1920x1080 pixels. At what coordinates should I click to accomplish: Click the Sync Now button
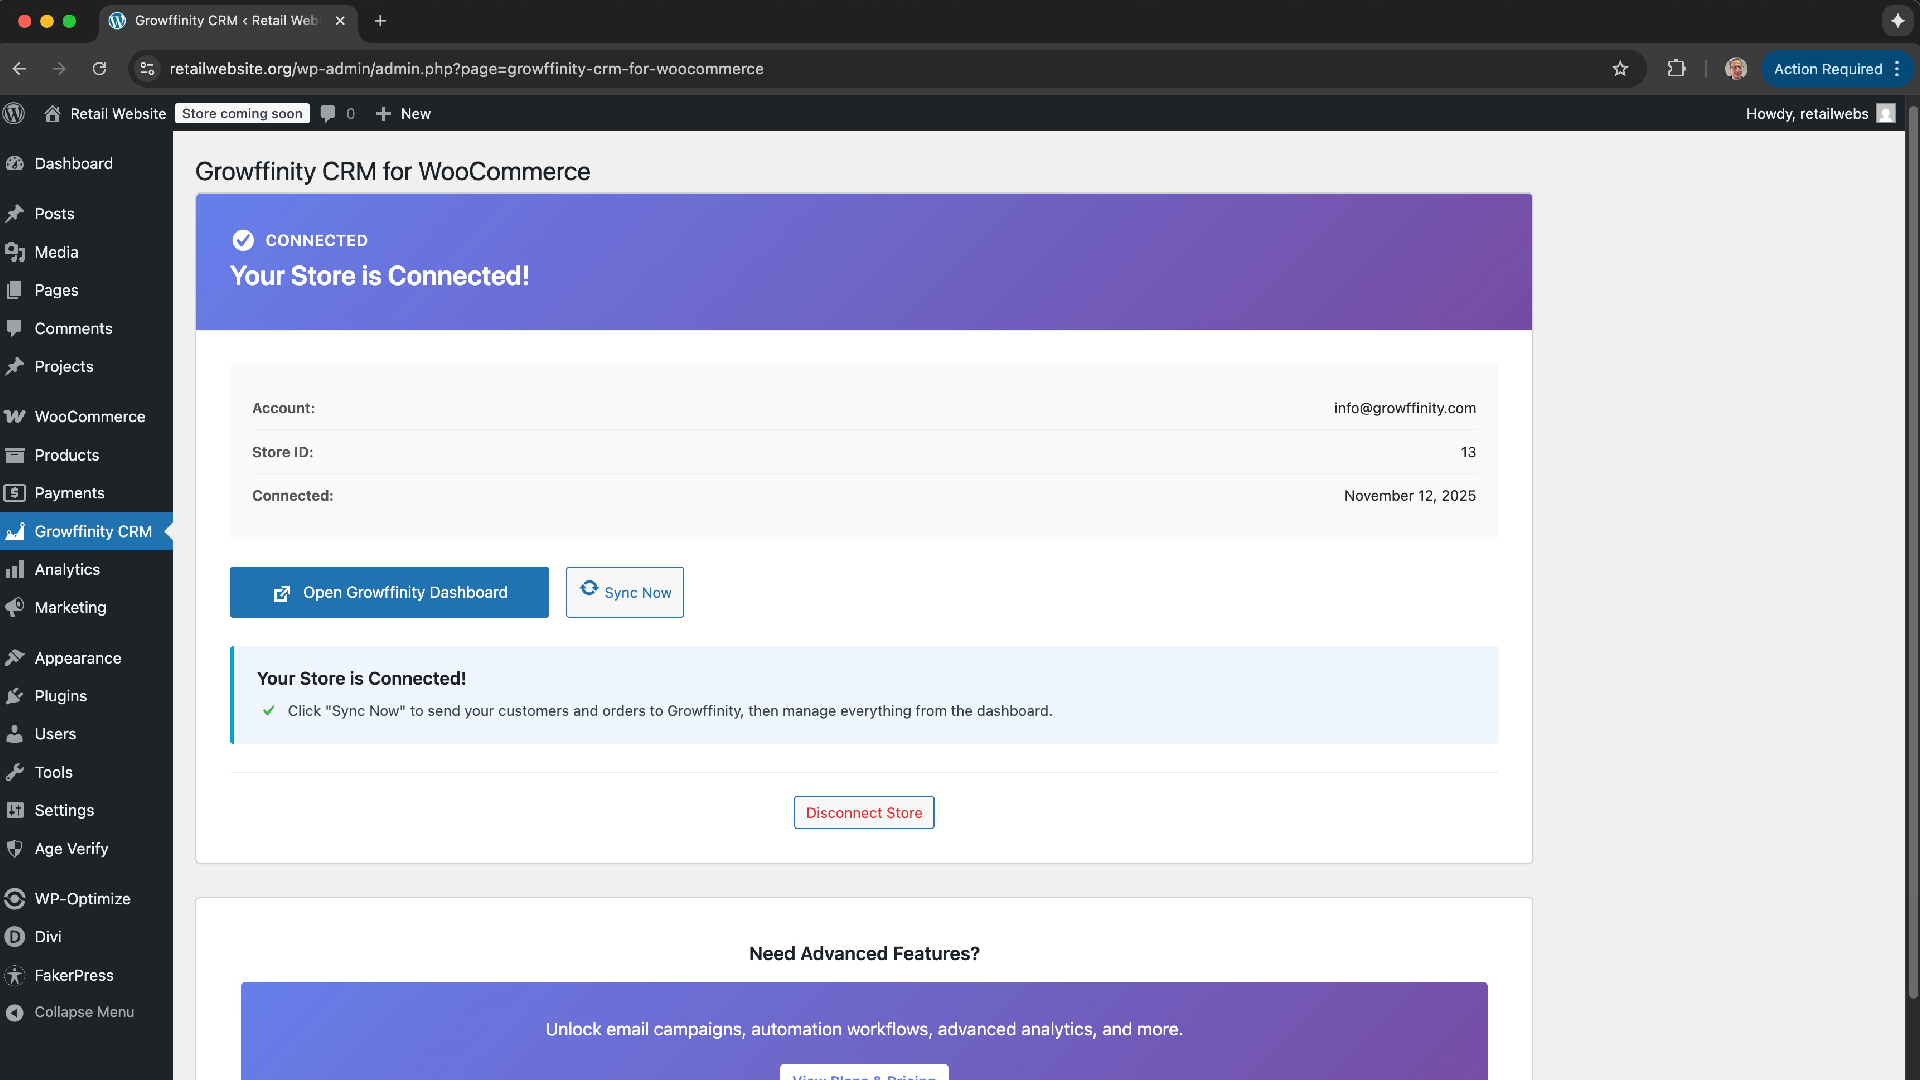[x=625, y=592]
